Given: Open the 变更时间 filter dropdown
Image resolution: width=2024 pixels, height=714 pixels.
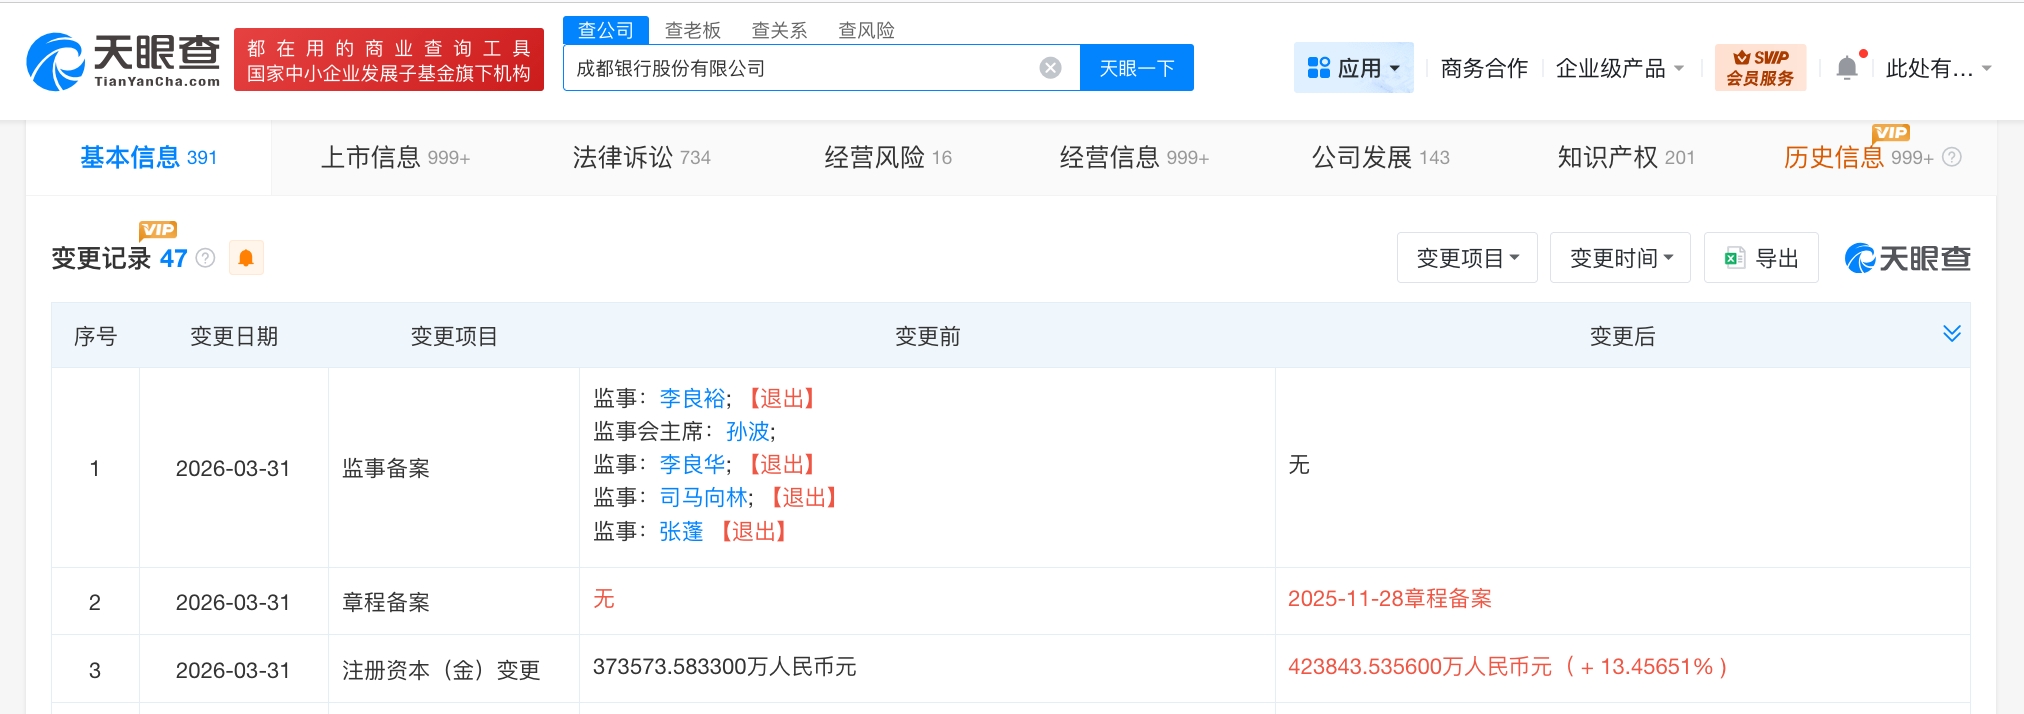Looking at the screenshot, I should tap(1620, 258).
